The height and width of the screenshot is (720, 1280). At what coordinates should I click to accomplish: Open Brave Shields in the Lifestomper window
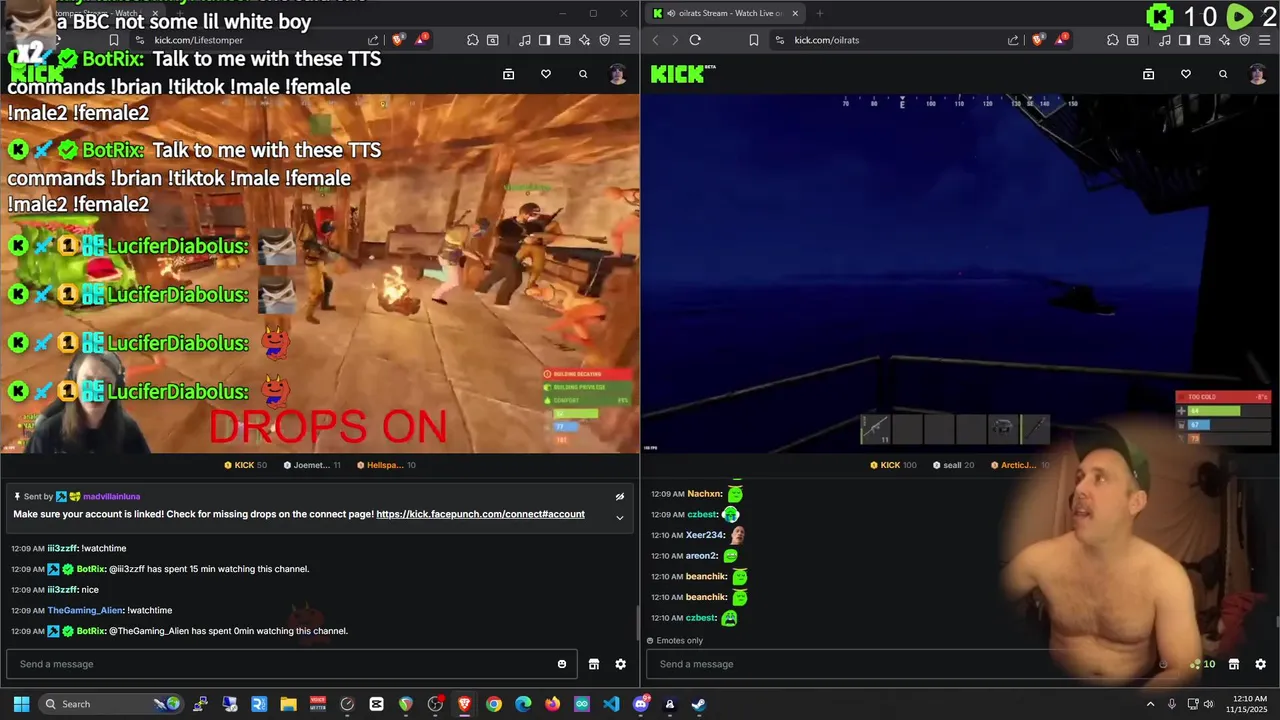pos(398,40)
